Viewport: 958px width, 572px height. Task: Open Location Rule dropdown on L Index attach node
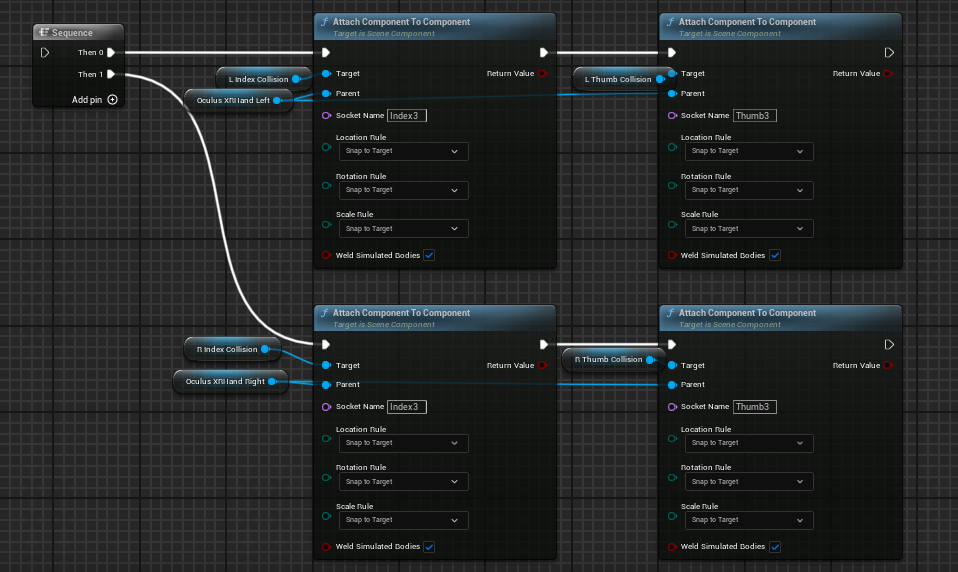point(403,151)
